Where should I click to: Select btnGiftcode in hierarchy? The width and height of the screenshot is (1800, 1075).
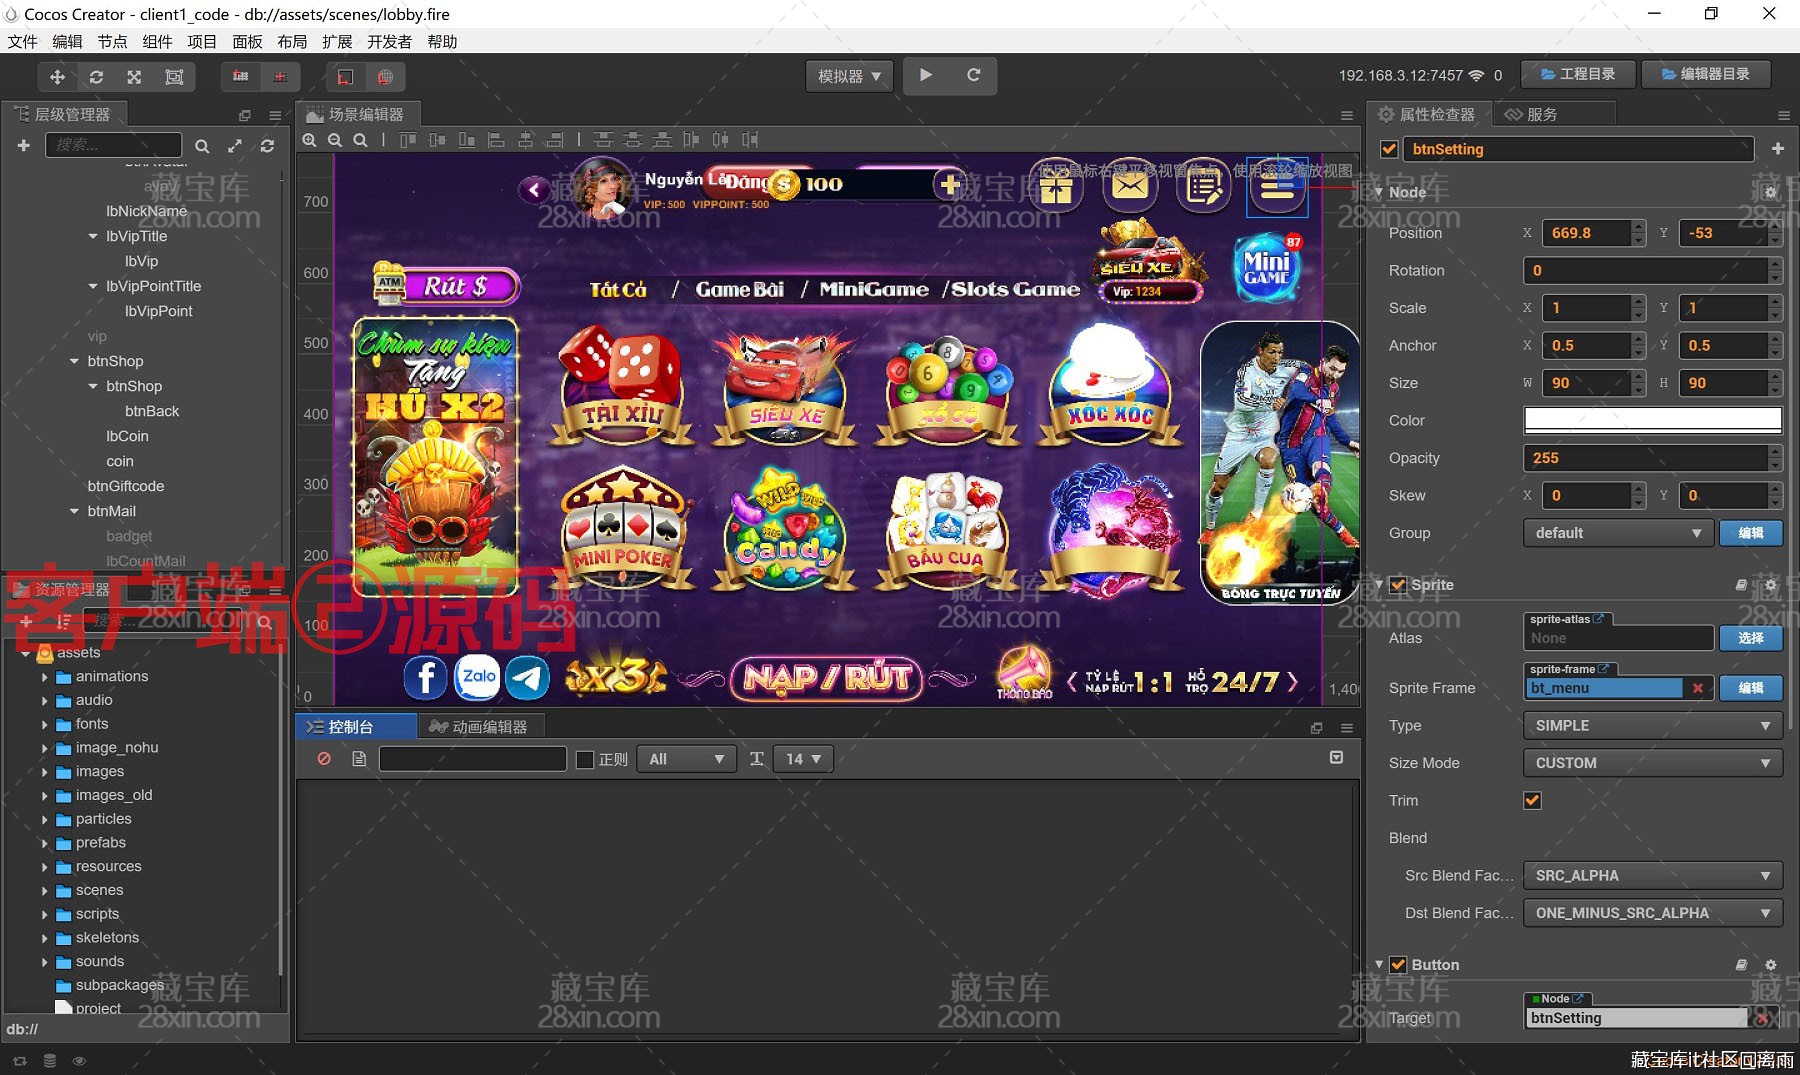(x=126, y=486)
